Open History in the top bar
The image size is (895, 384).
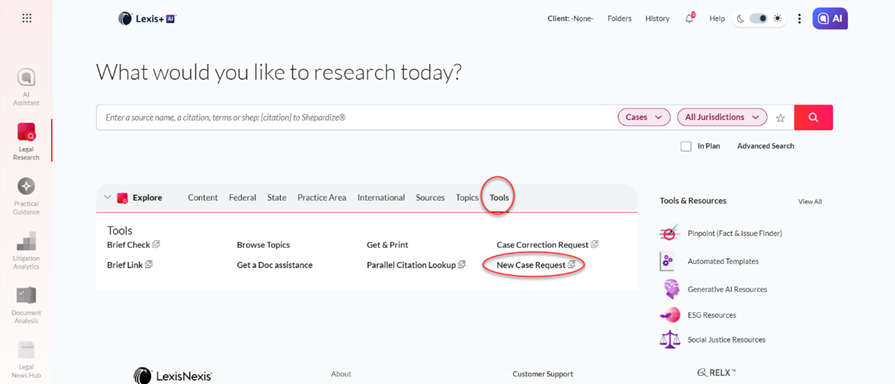658,19
